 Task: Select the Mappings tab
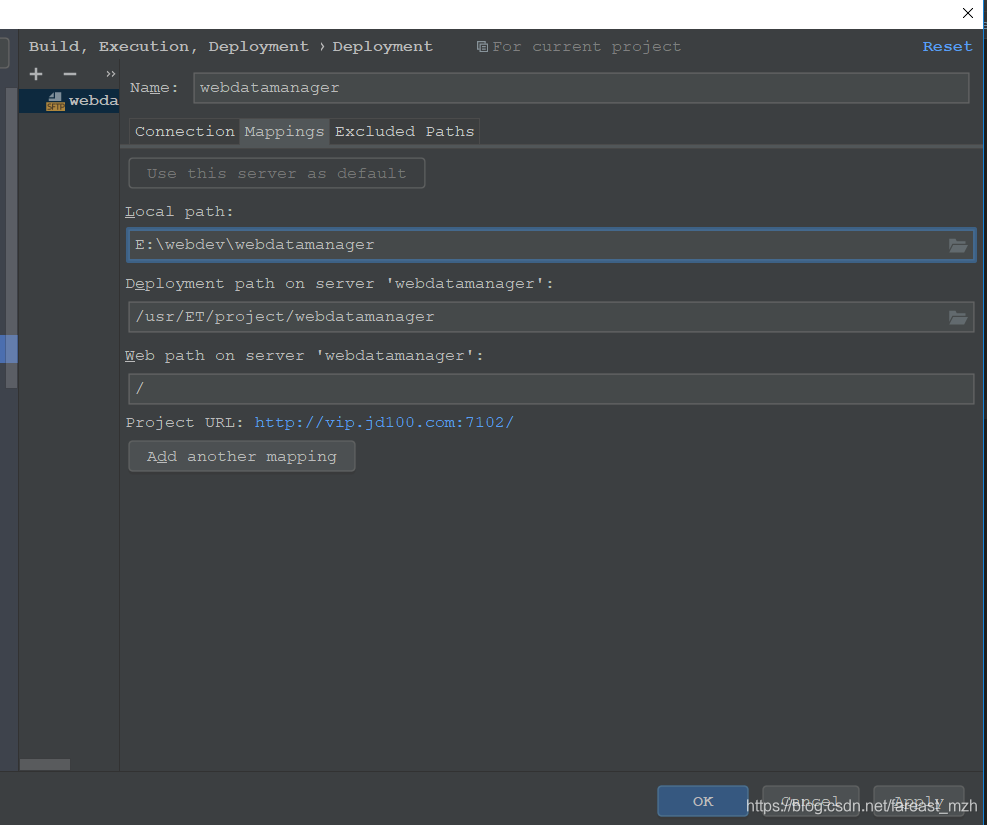[x=283, y=131]
